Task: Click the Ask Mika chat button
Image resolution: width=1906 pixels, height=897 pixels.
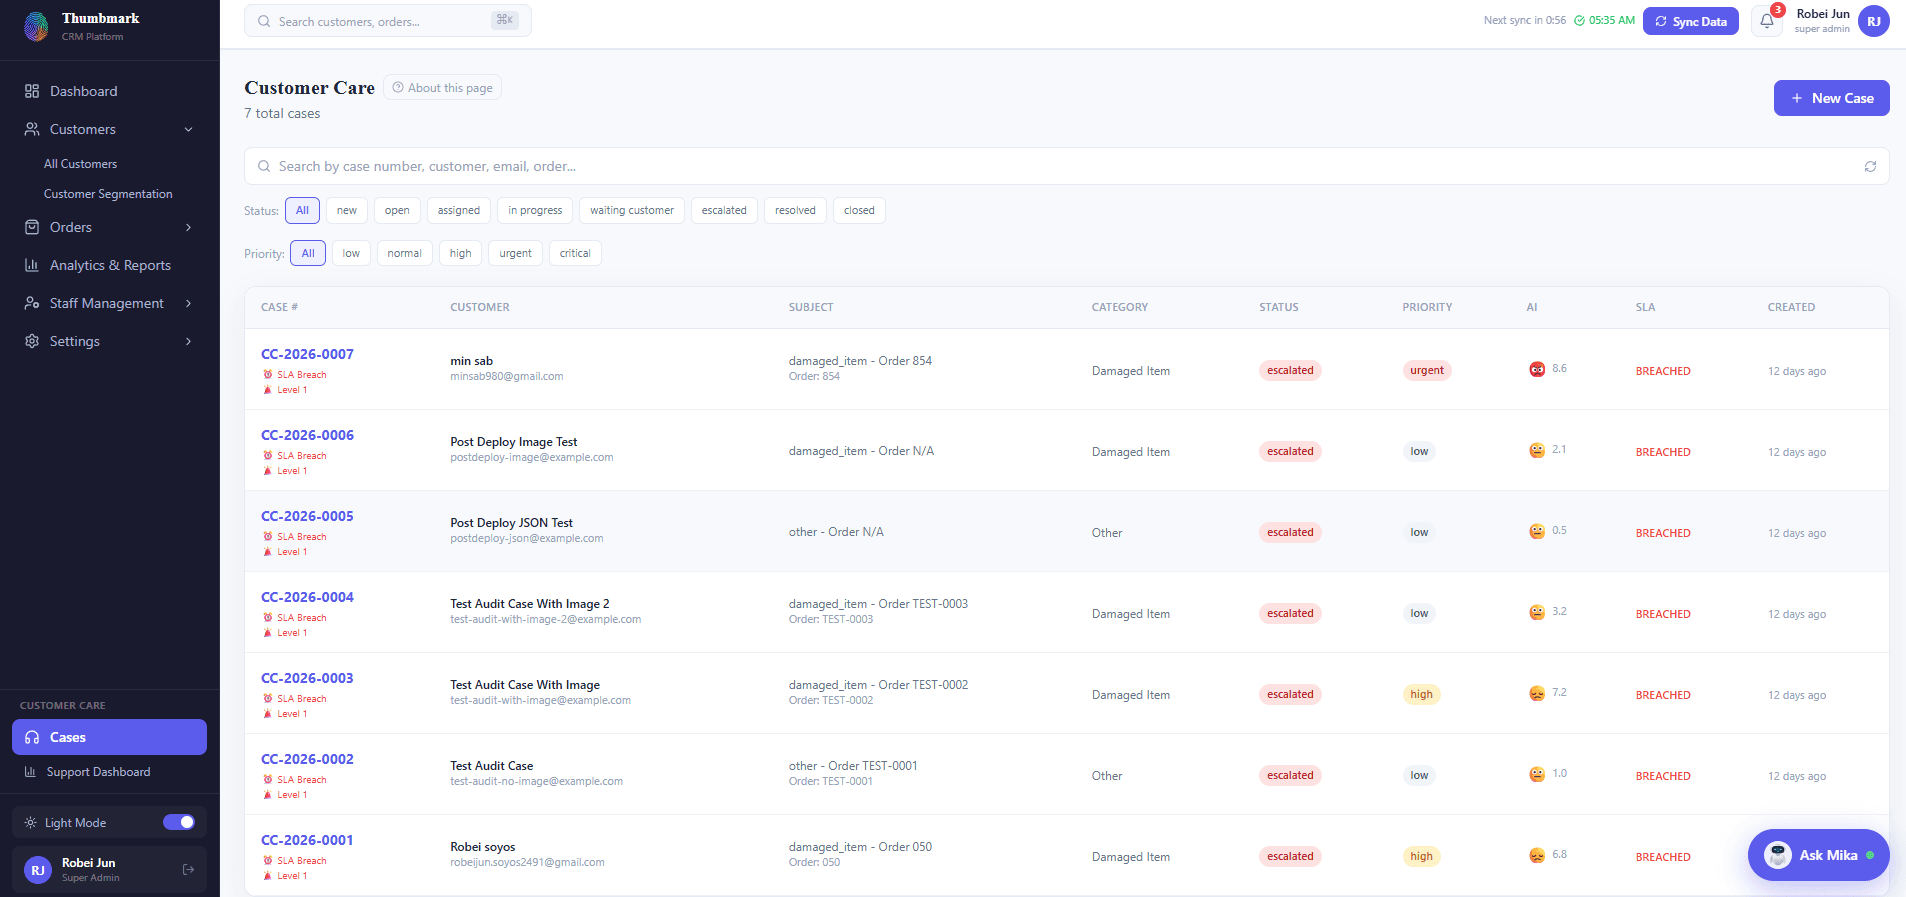Action: click(x=1818, y=855)
